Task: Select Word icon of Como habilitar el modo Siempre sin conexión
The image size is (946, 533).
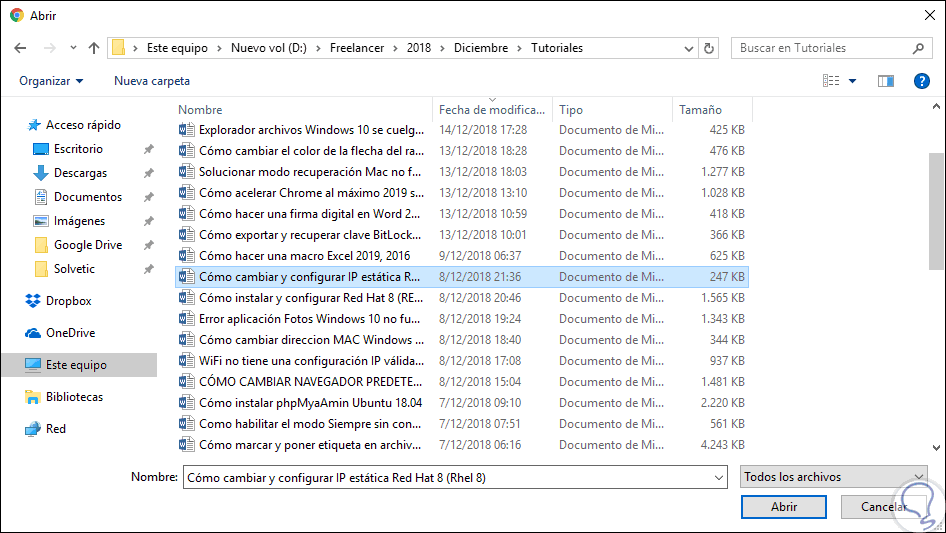Action: coord(186,424)
